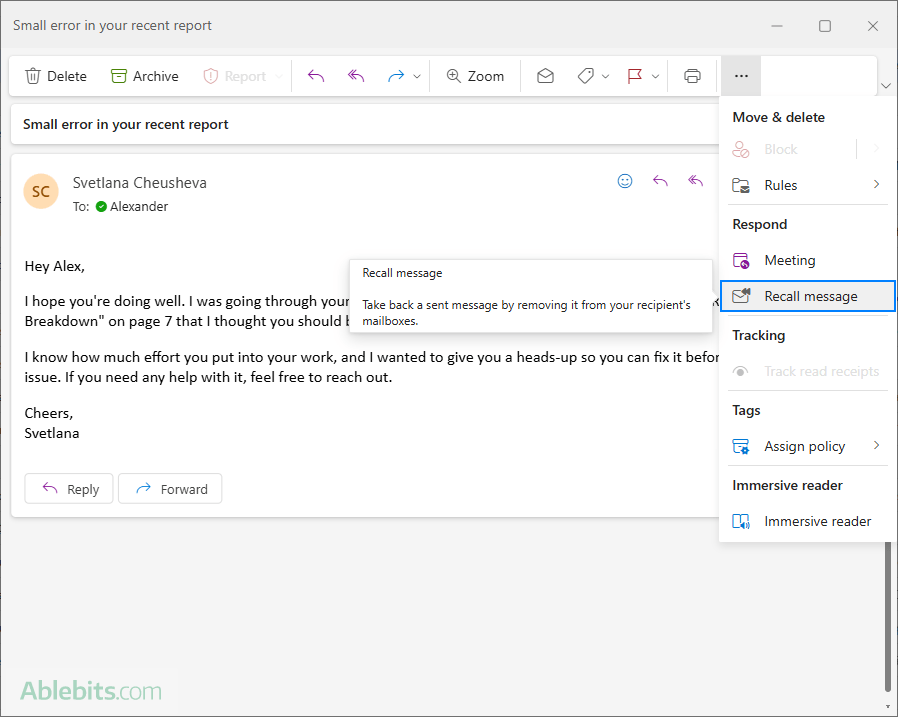Add a reaction with the smiley icon
This screenshot has width=898, height=717.
pyautogui.click(x=625, y=181)
